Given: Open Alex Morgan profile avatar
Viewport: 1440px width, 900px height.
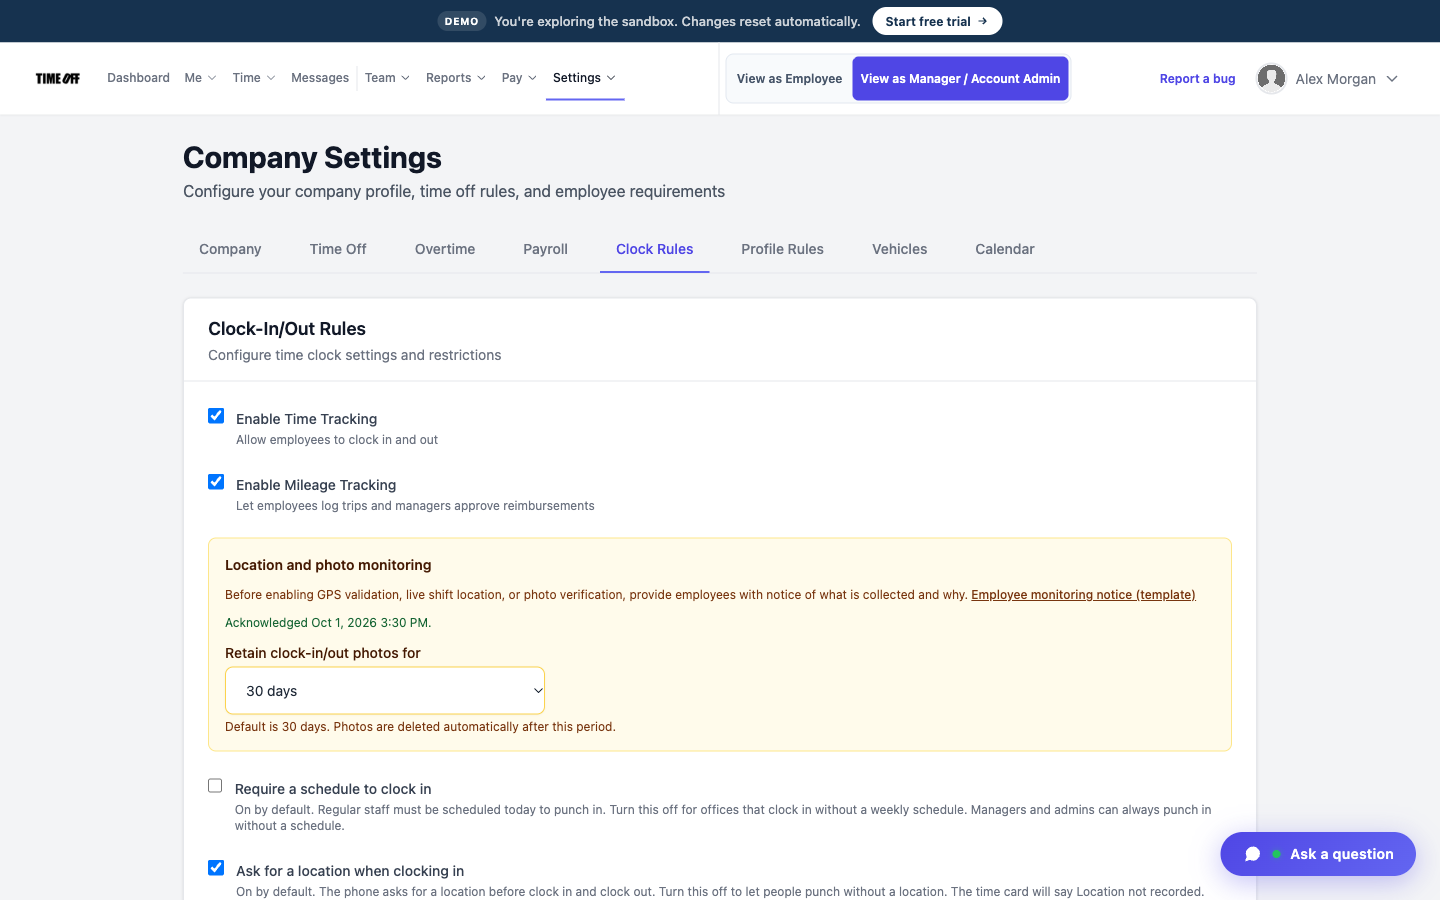Looking at the screenshot, I should tap(1271, 78).
